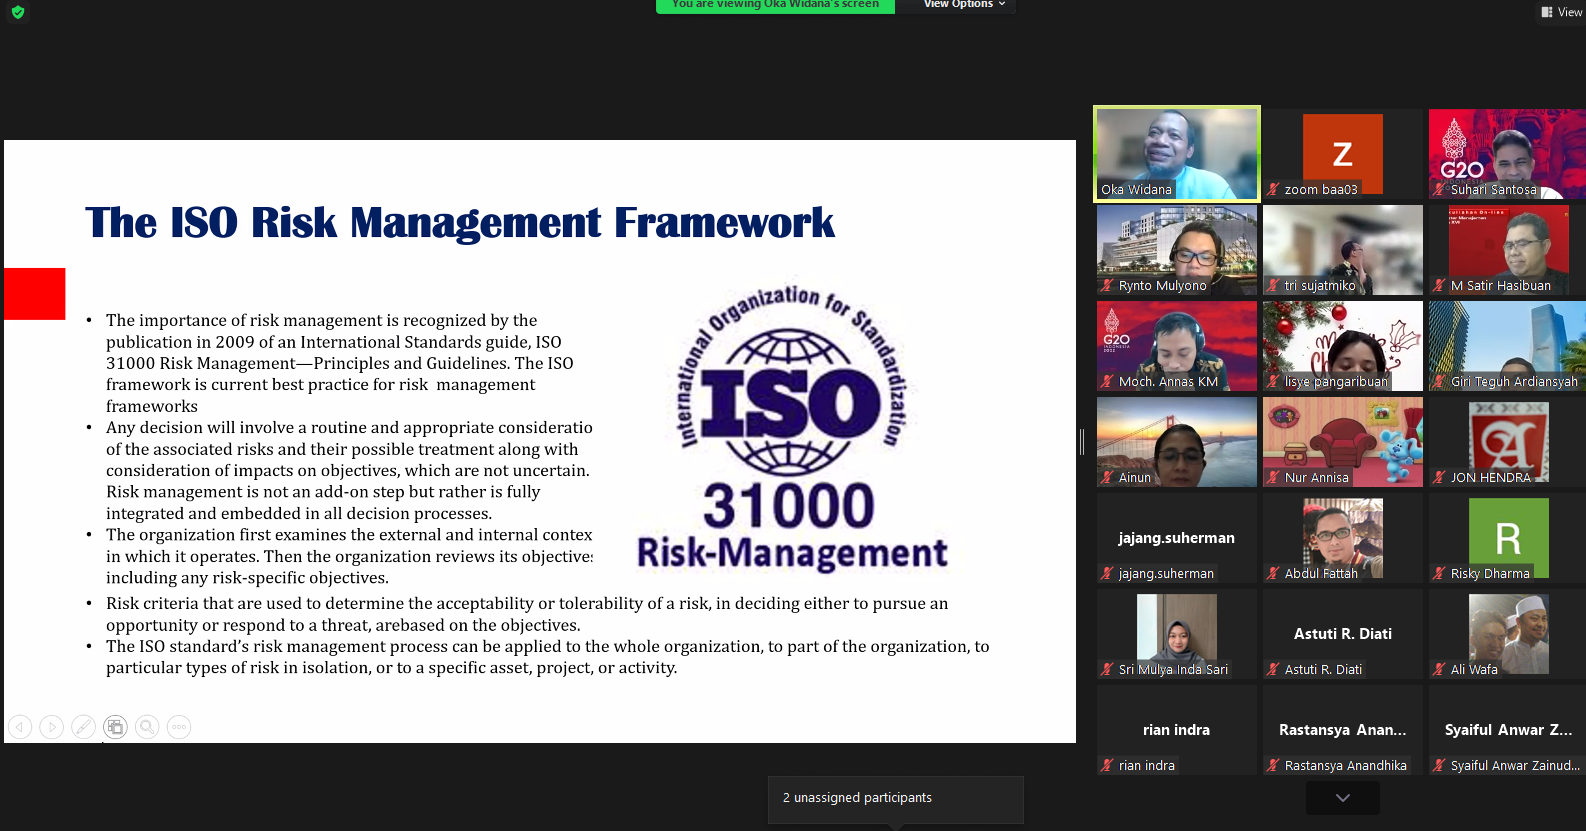This screenshot has width=1586, height=831.
Task: Select Ali Wafa's video tile
Action: [1507, 634]
